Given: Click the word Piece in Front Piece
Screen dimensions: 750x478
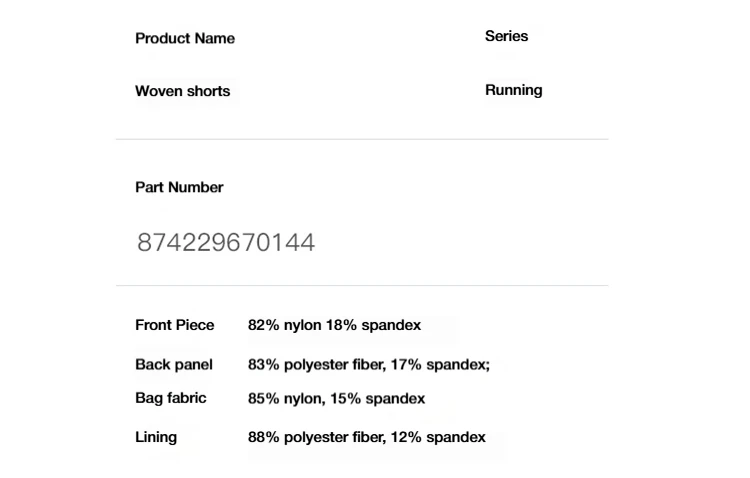Looking at the screenshot, I should 195,325.
